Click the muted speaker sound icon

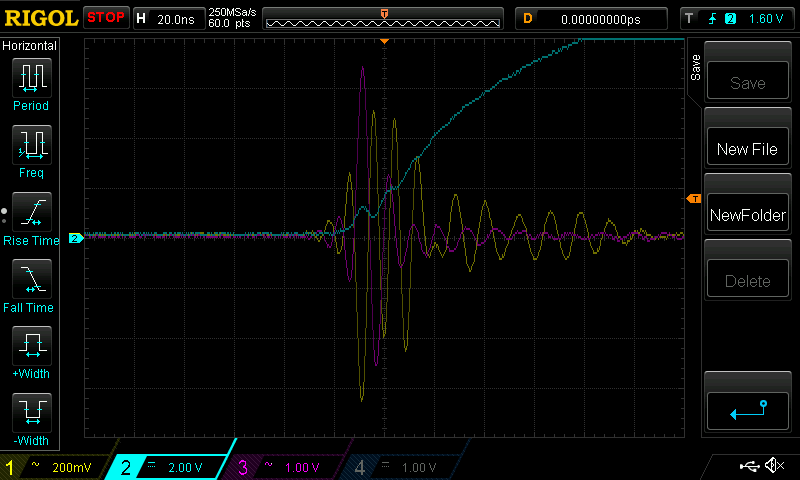coord(774,465)
